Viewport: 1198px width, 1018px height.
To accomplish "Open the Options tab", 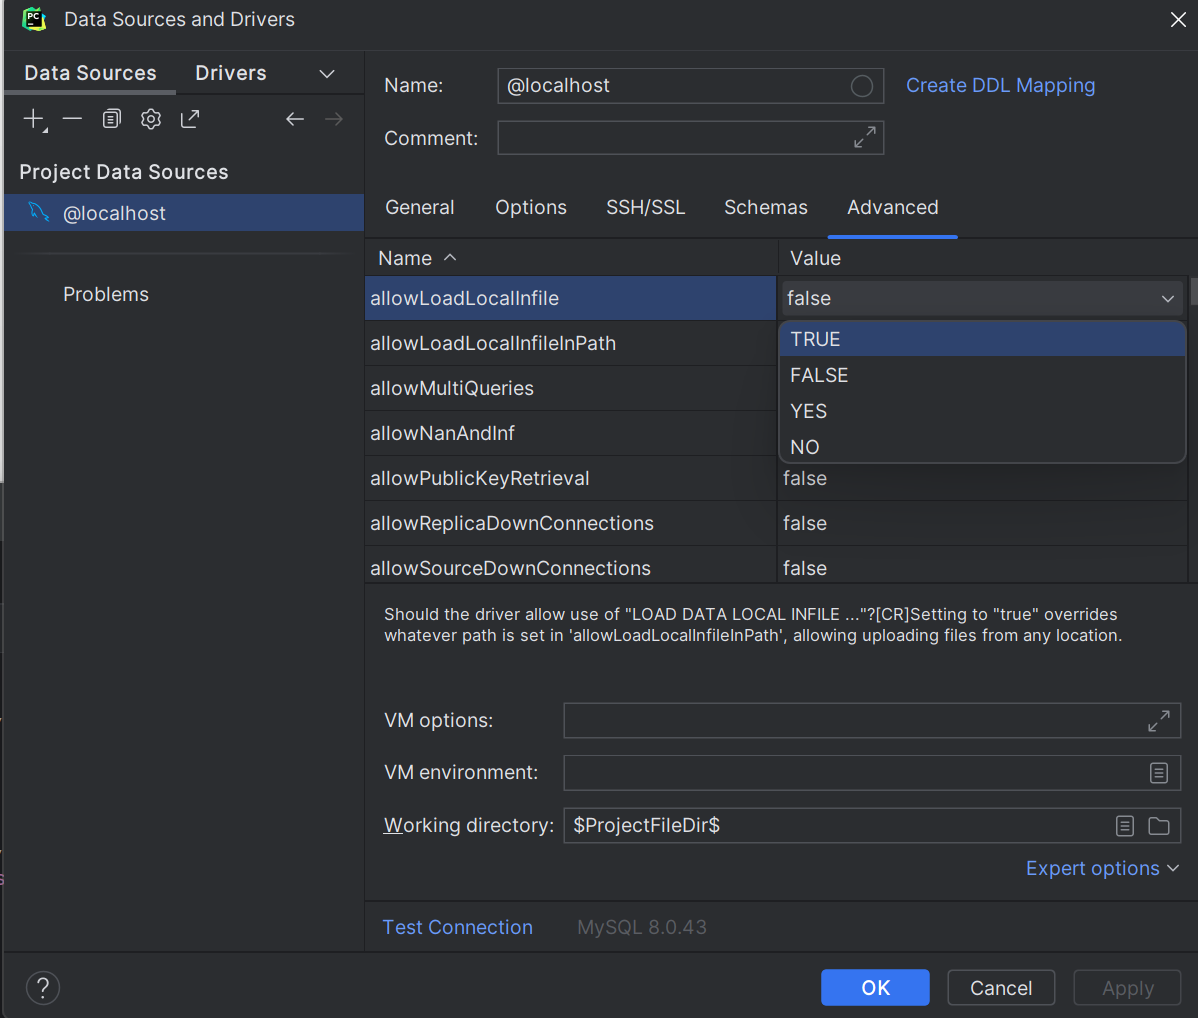I will 531,207.
